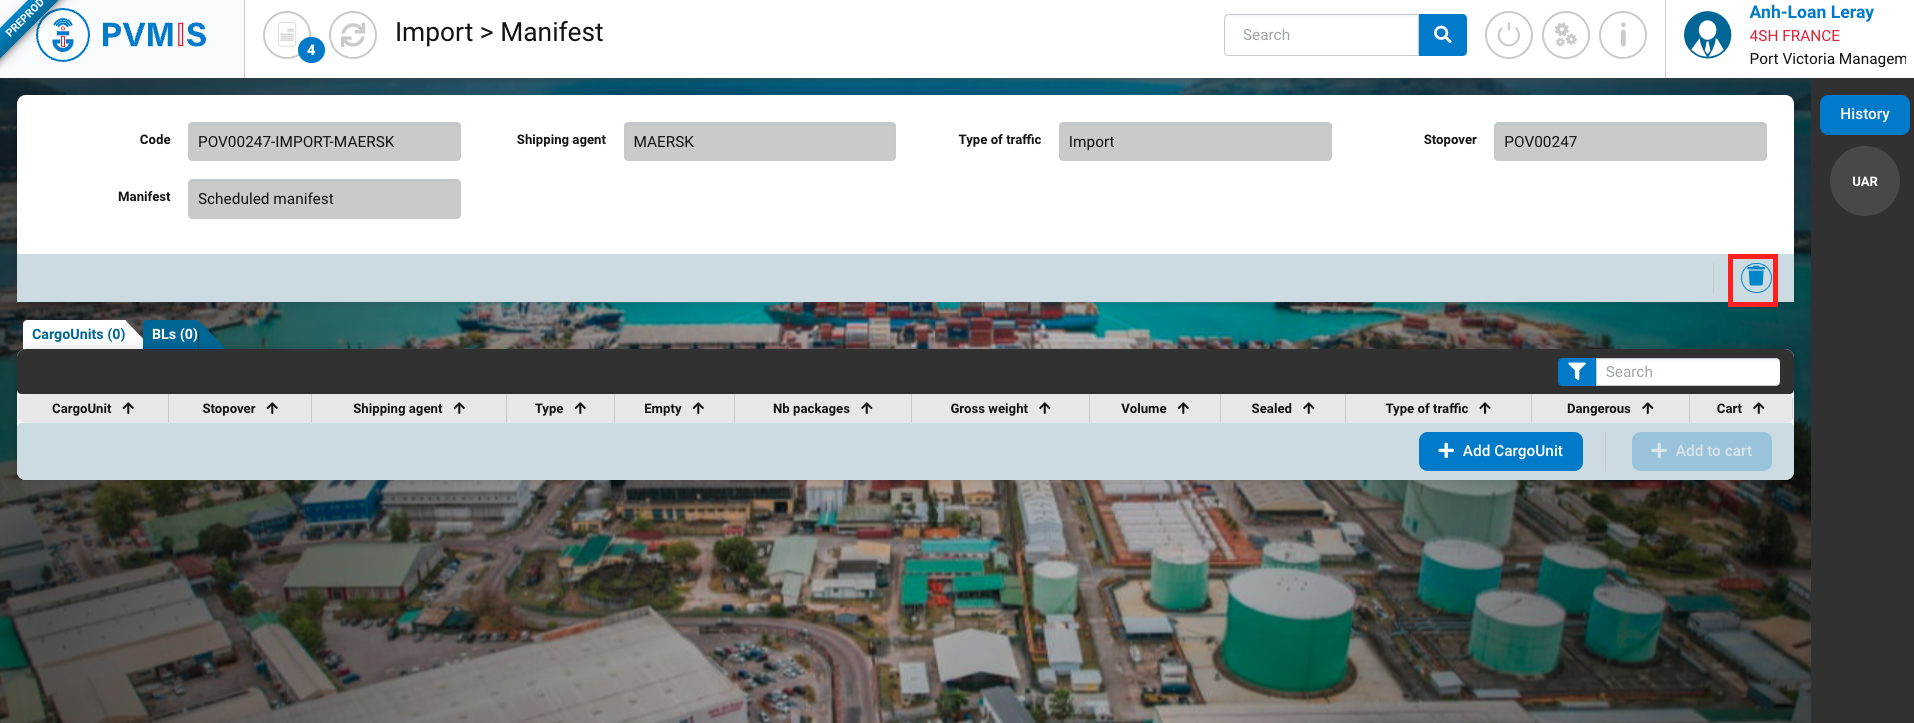The width and height of the screenshot is (1914, 723).
Task: Focus the table Search field
Action: 1687,372
